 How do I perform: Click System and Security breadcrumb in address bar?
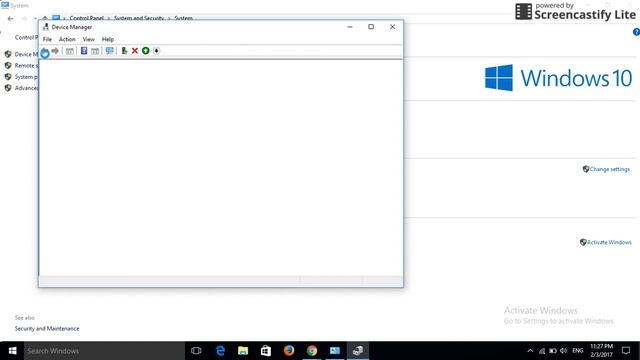tap(139, 18)
